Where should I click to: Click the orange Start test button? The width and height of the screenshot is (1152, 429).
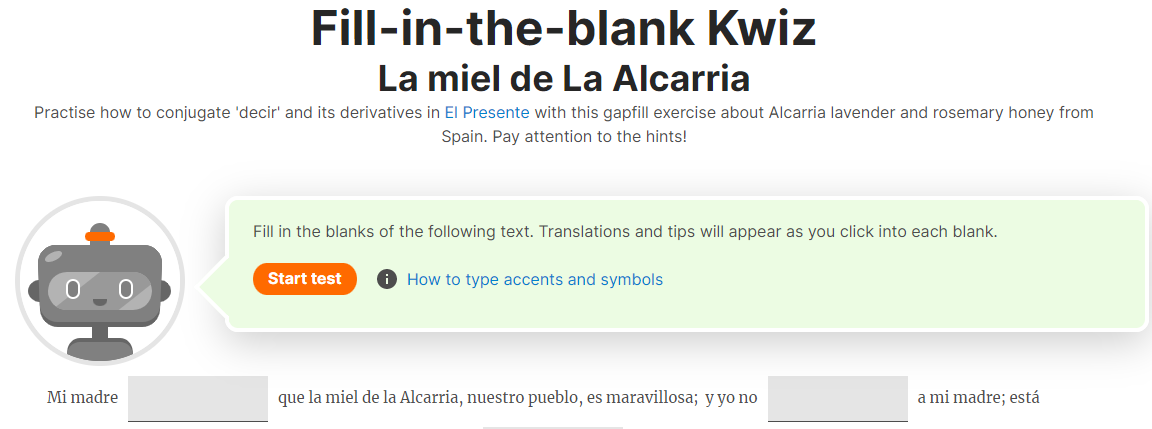click(x=305, y=279)
